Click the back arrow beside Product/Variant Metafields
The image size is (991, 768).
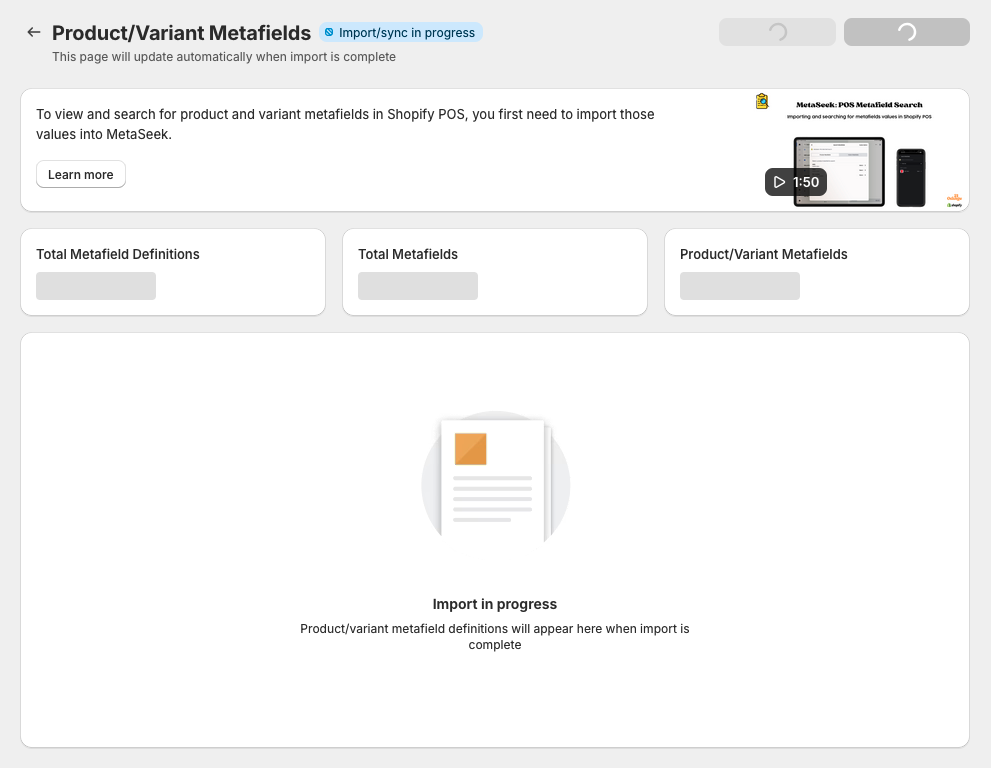point(34,32)
